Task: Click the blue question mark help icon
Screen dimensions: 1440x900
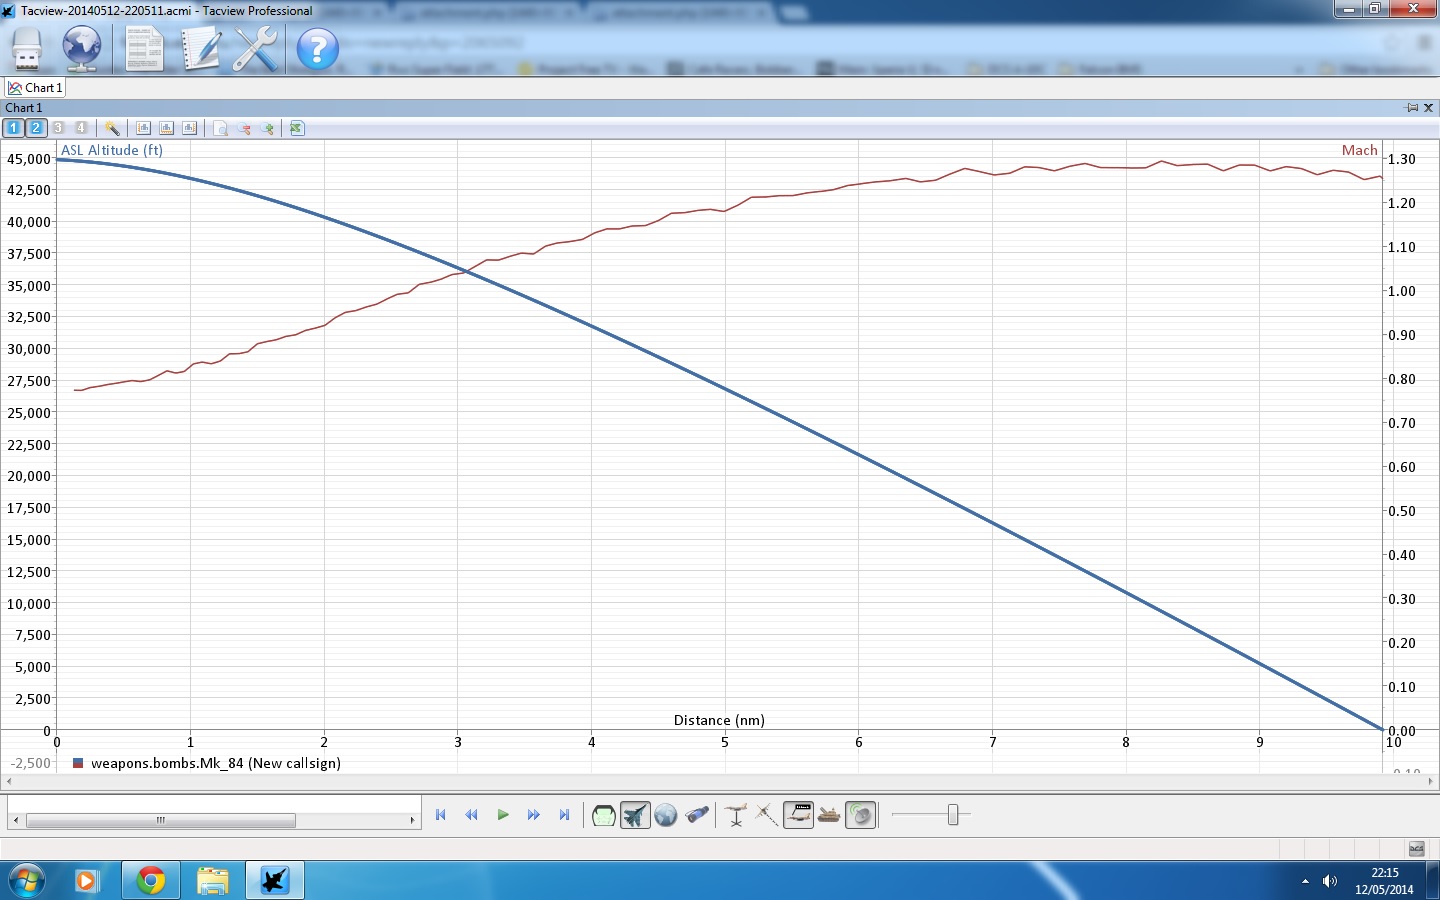Action: pyautogui.click(x=318, y=49)
